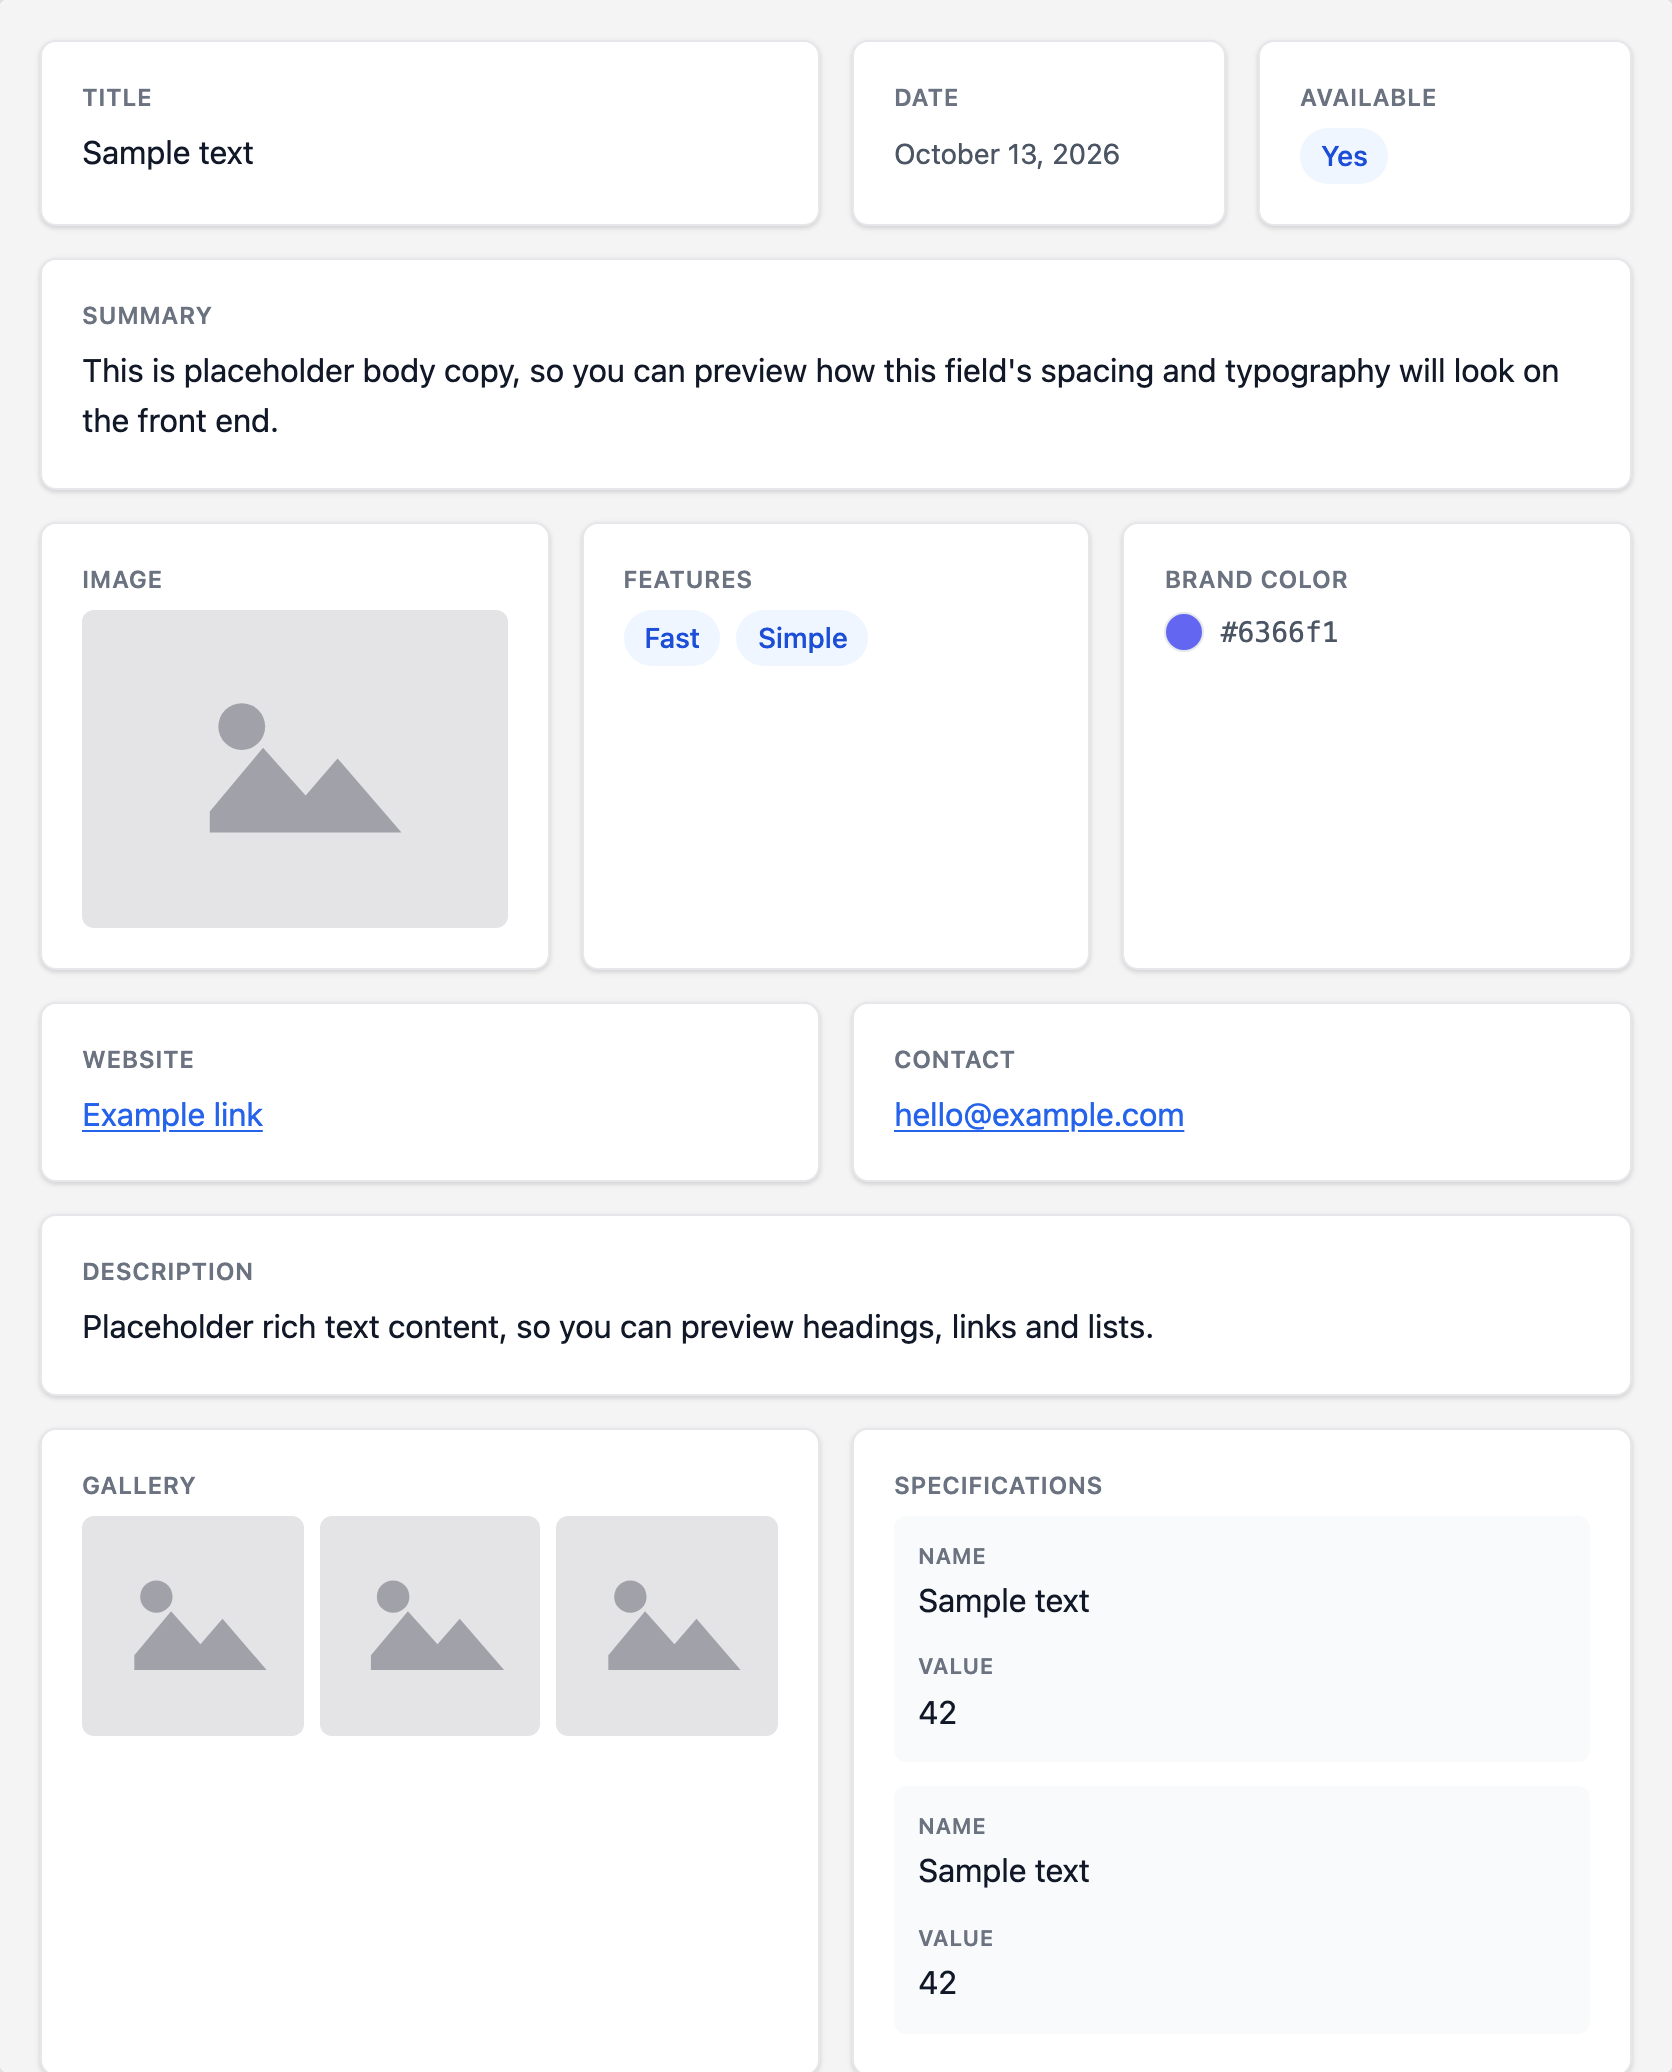
Task: Click the TITLE heading label
Action: 117,98
